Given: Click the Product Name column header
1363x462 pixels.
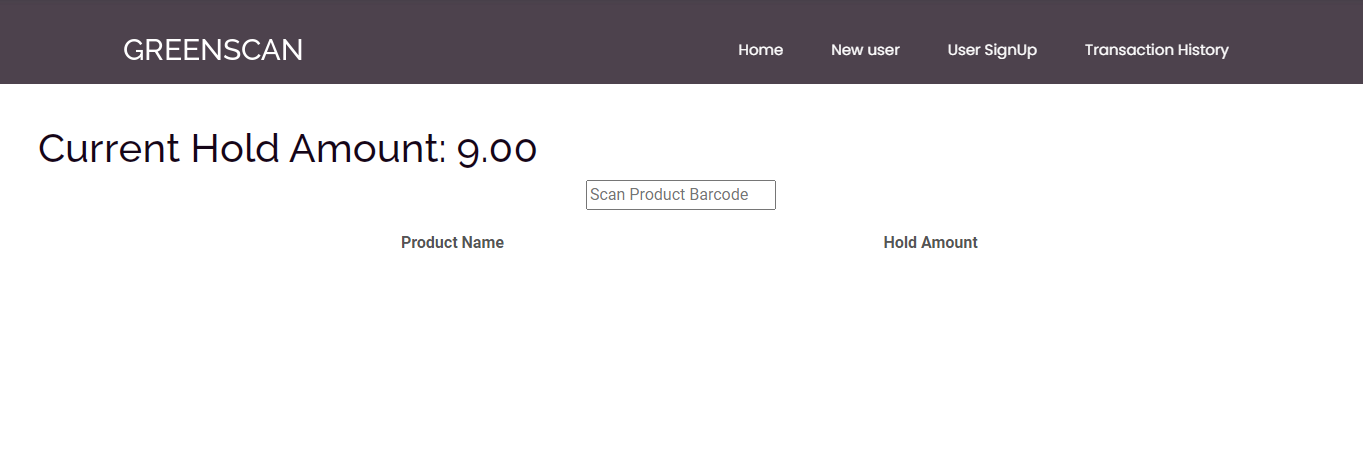Looking at the screenshot, I should 452,243.
